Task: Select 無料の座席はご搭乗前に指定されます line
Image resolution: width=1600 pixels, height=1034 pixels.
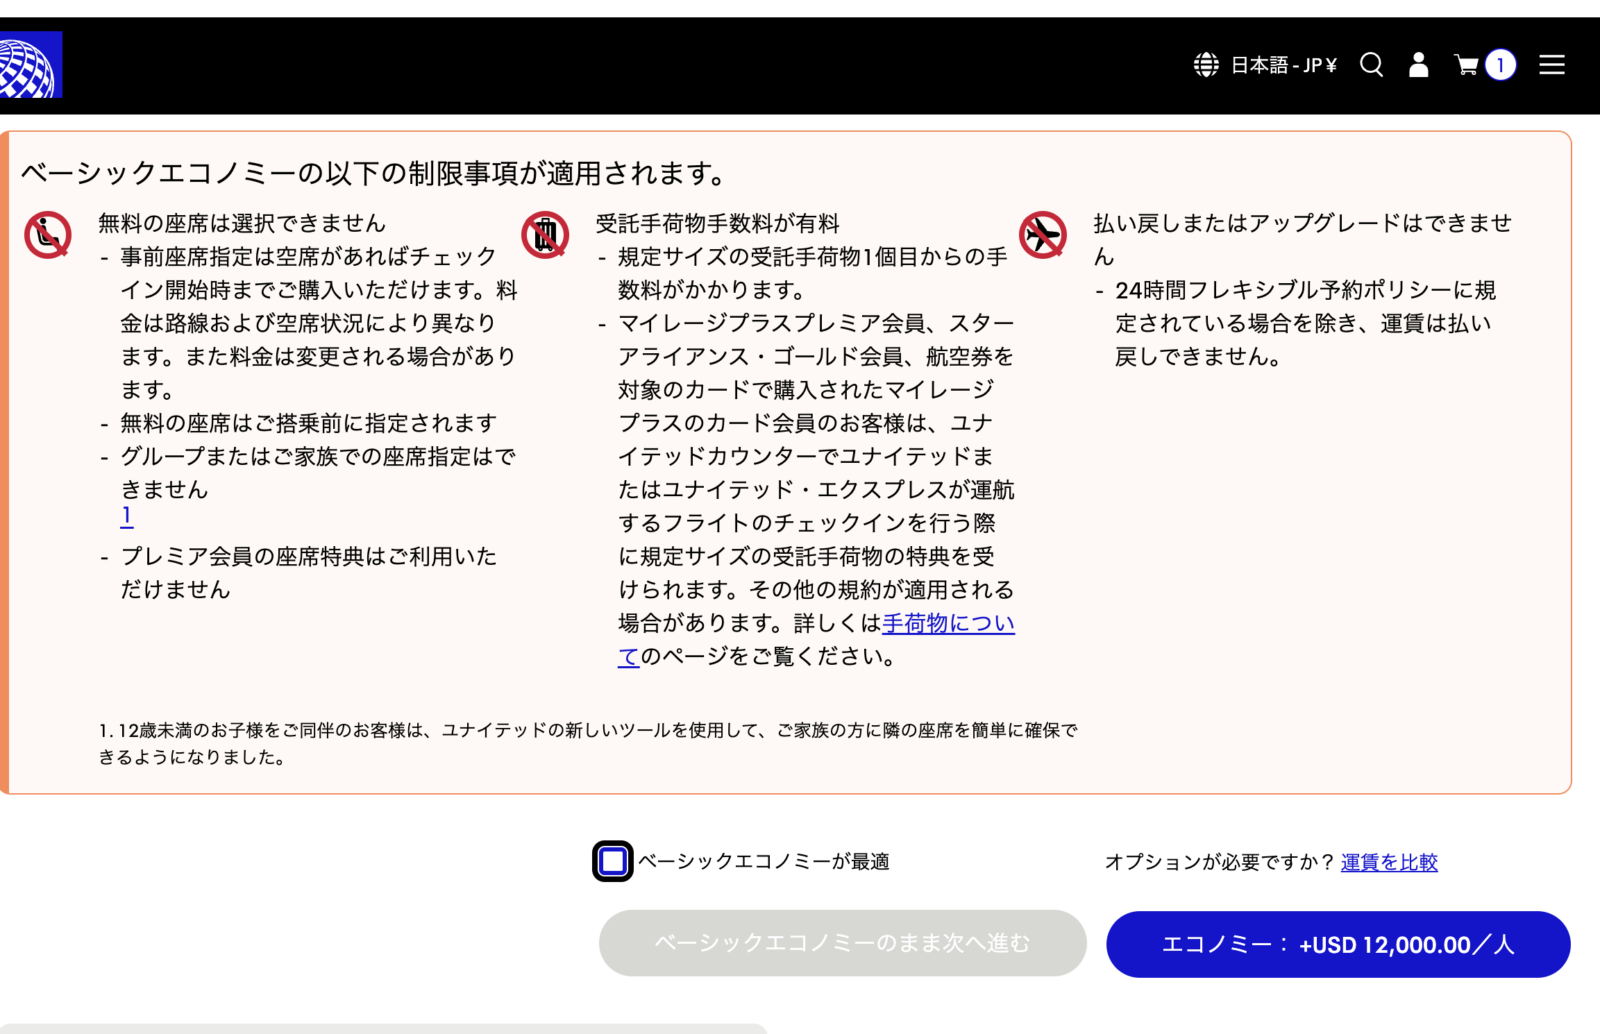Action: [x=309, y=423]
